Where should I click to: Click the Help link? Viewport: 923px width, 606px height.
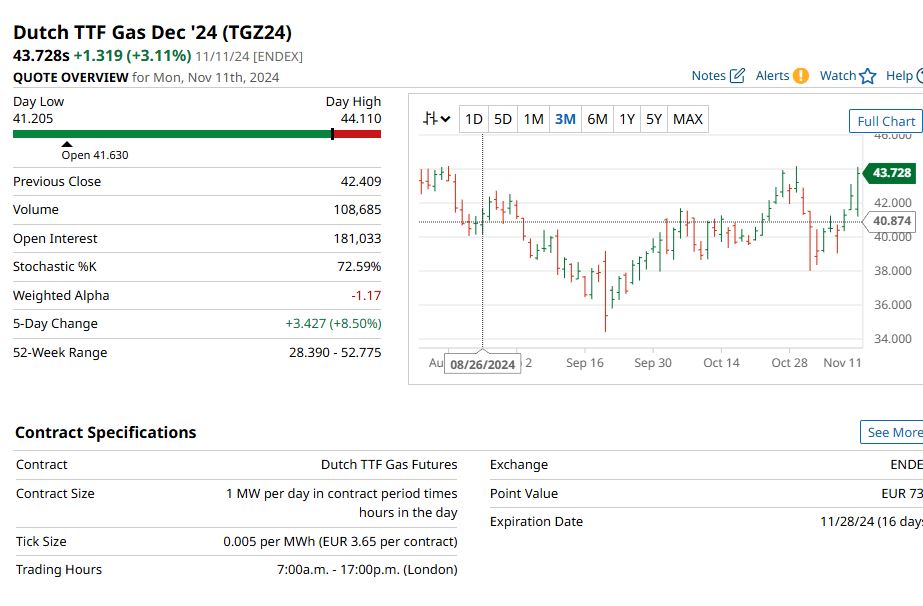pyautogui.click(x=899, y=75)
